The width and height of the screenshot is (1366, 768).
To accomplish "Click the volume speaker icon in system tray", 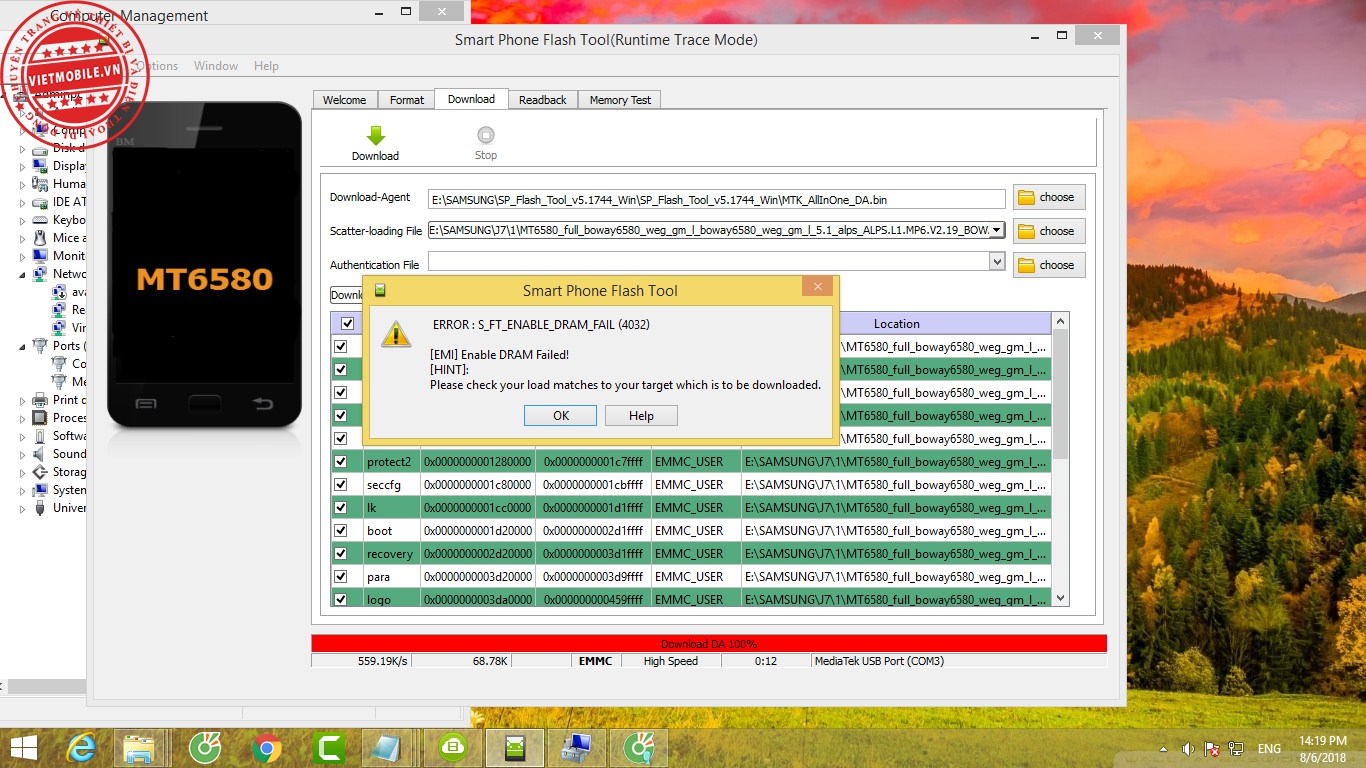I will click(x=1188, y=748).
